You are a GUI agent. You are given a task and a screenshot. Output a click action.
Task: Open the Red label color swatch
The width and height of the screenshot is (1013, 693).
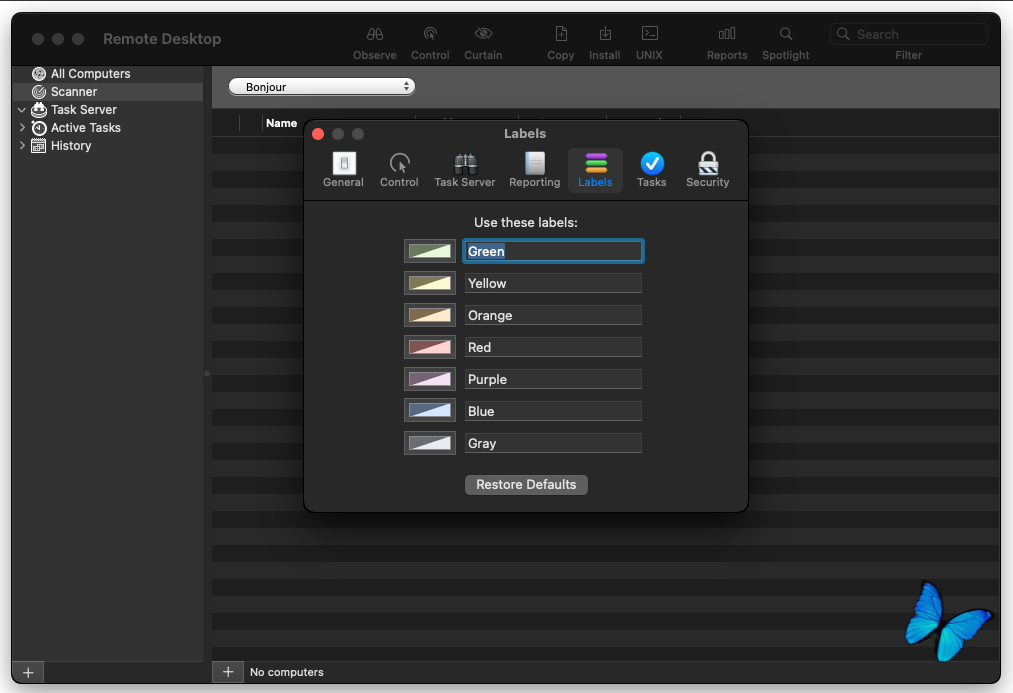(430, 347)
